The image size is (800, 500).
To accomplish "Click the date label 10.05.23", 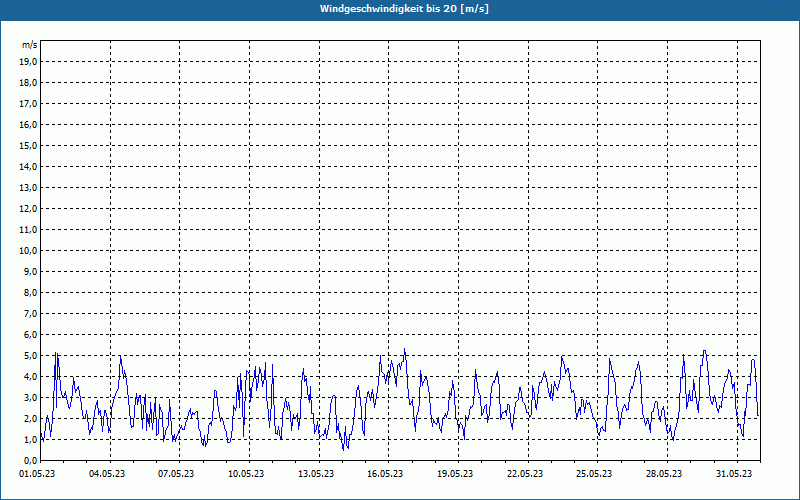I will point(246,474).
